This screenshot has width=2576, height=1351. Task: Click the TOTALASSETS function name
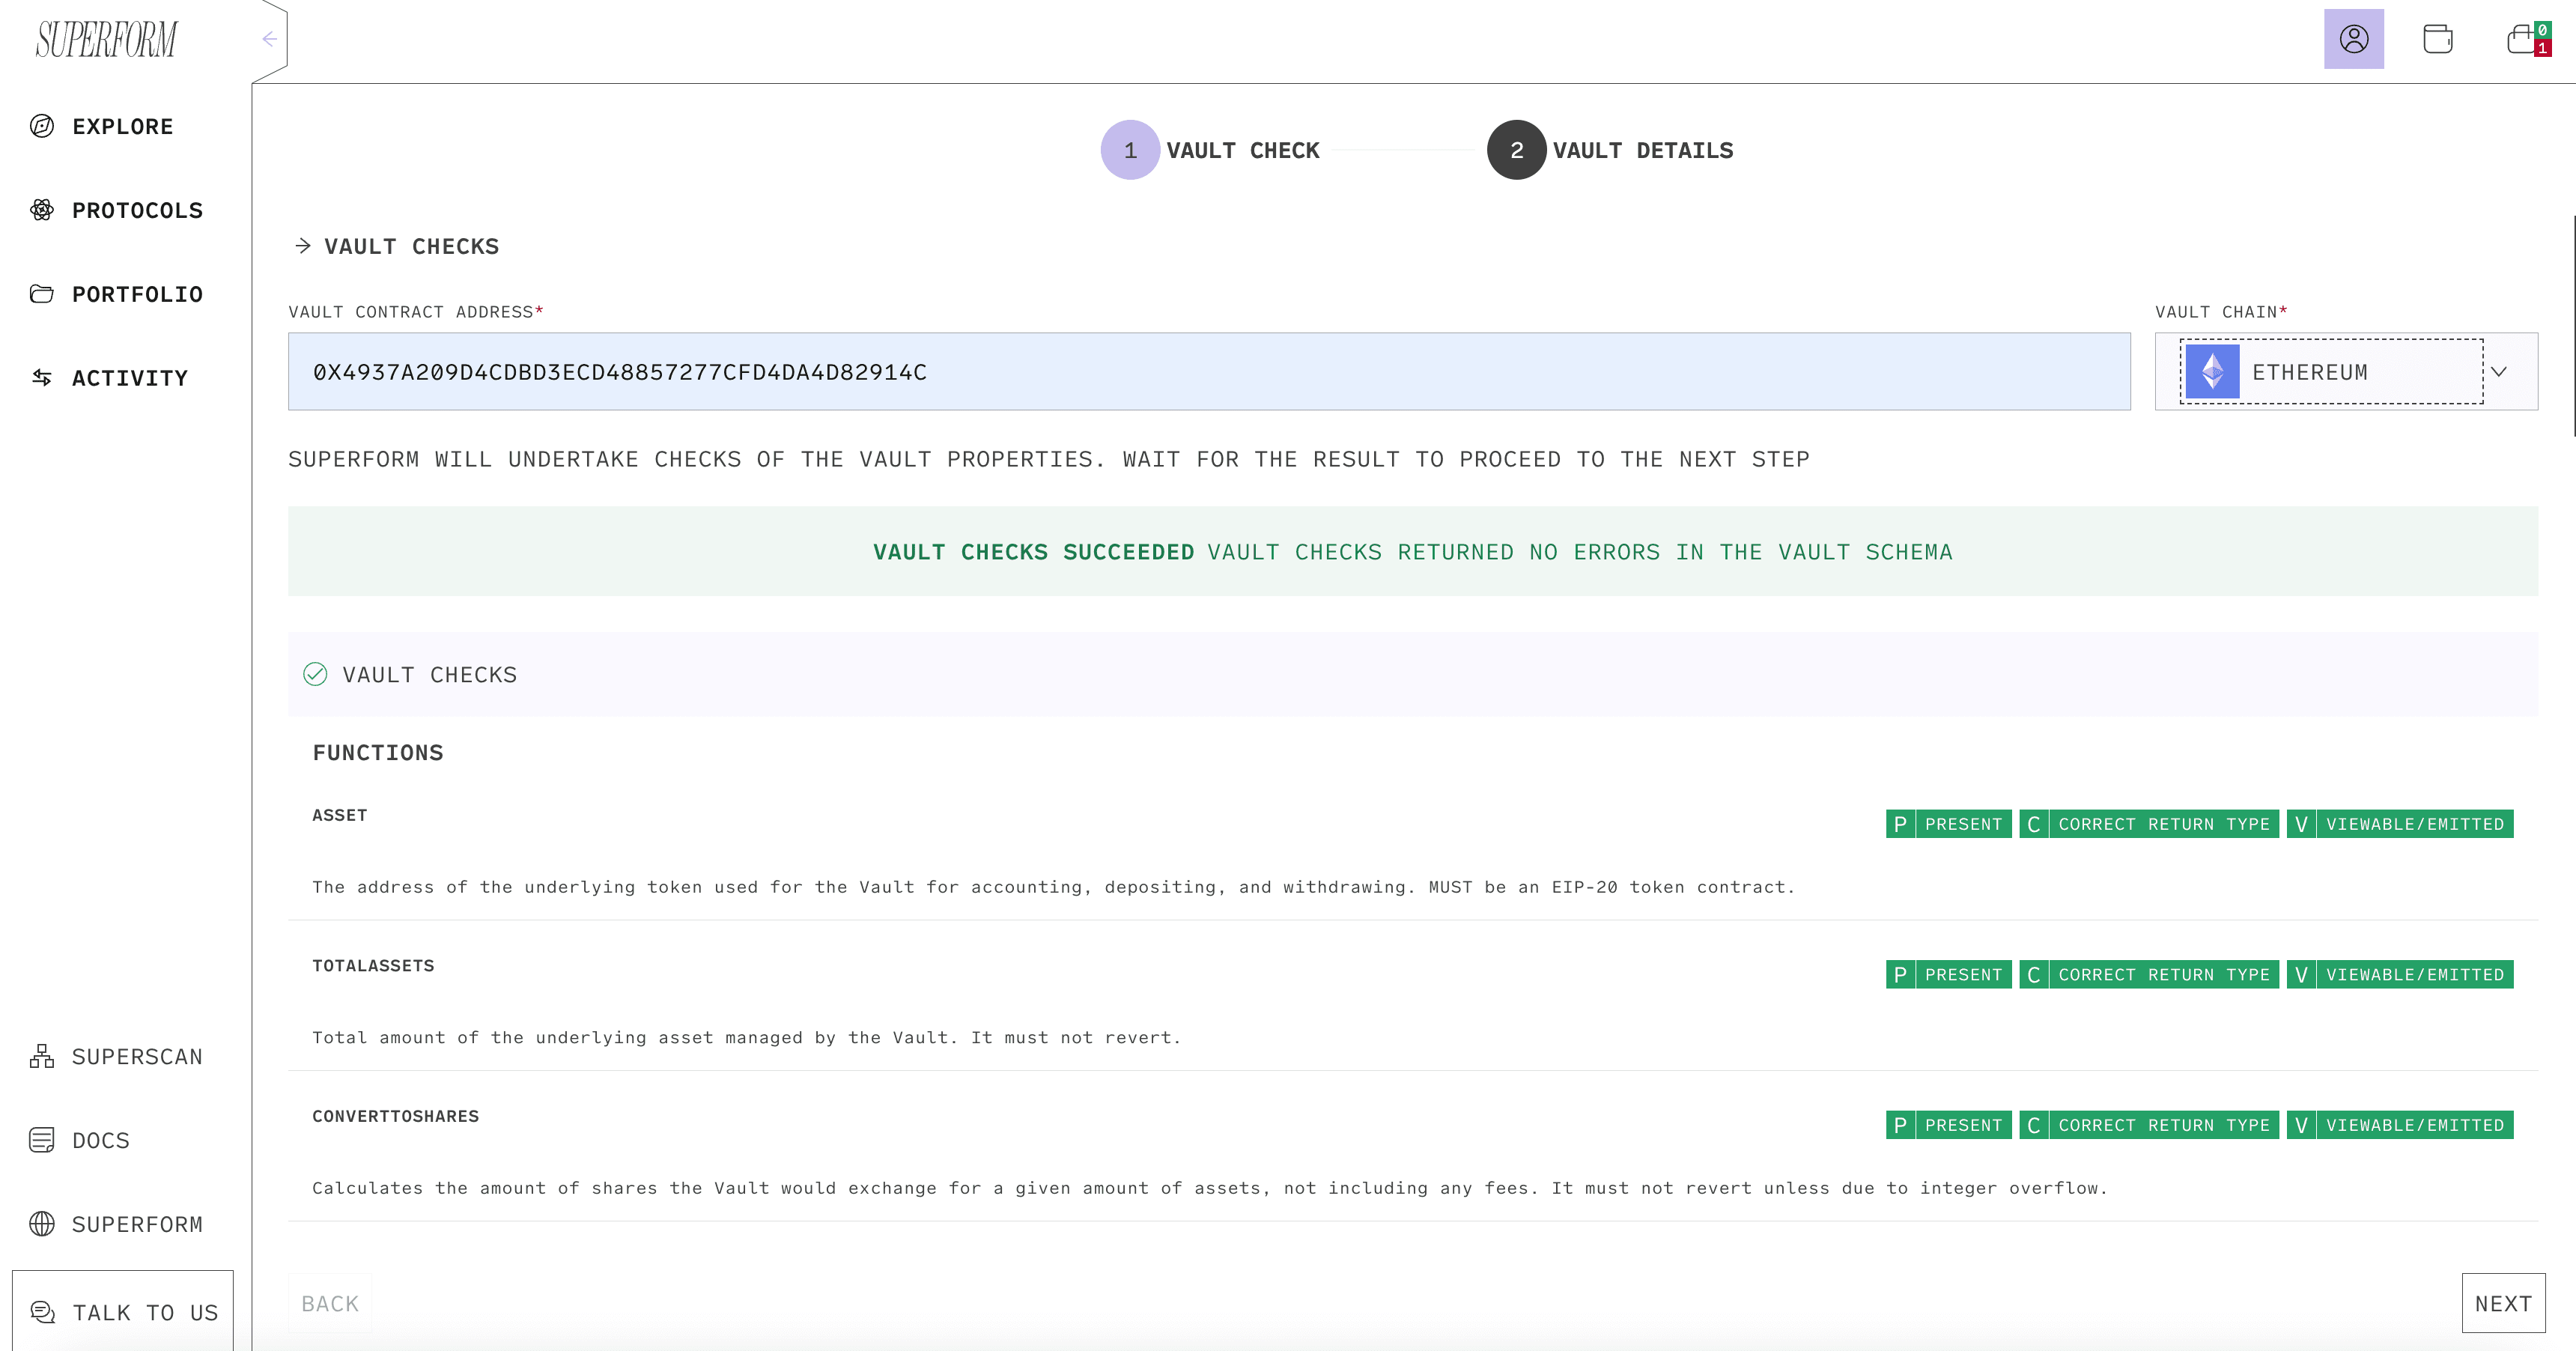pos(373,966)
